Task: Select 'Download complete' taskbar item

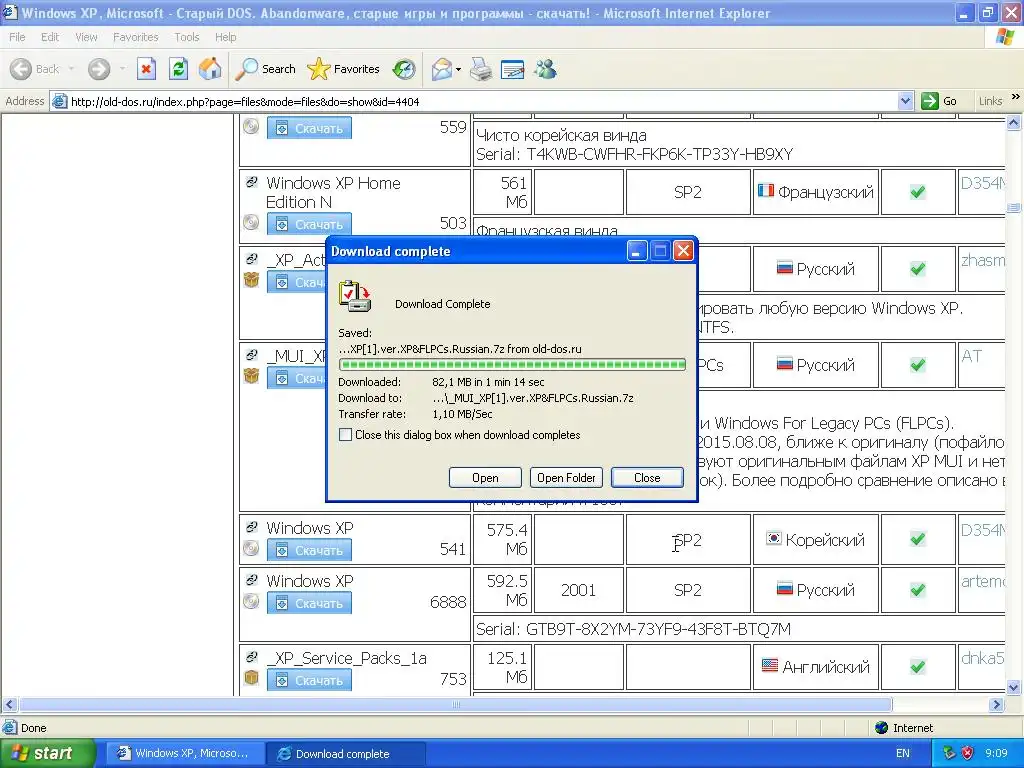Action: click(x=345, y=754)
